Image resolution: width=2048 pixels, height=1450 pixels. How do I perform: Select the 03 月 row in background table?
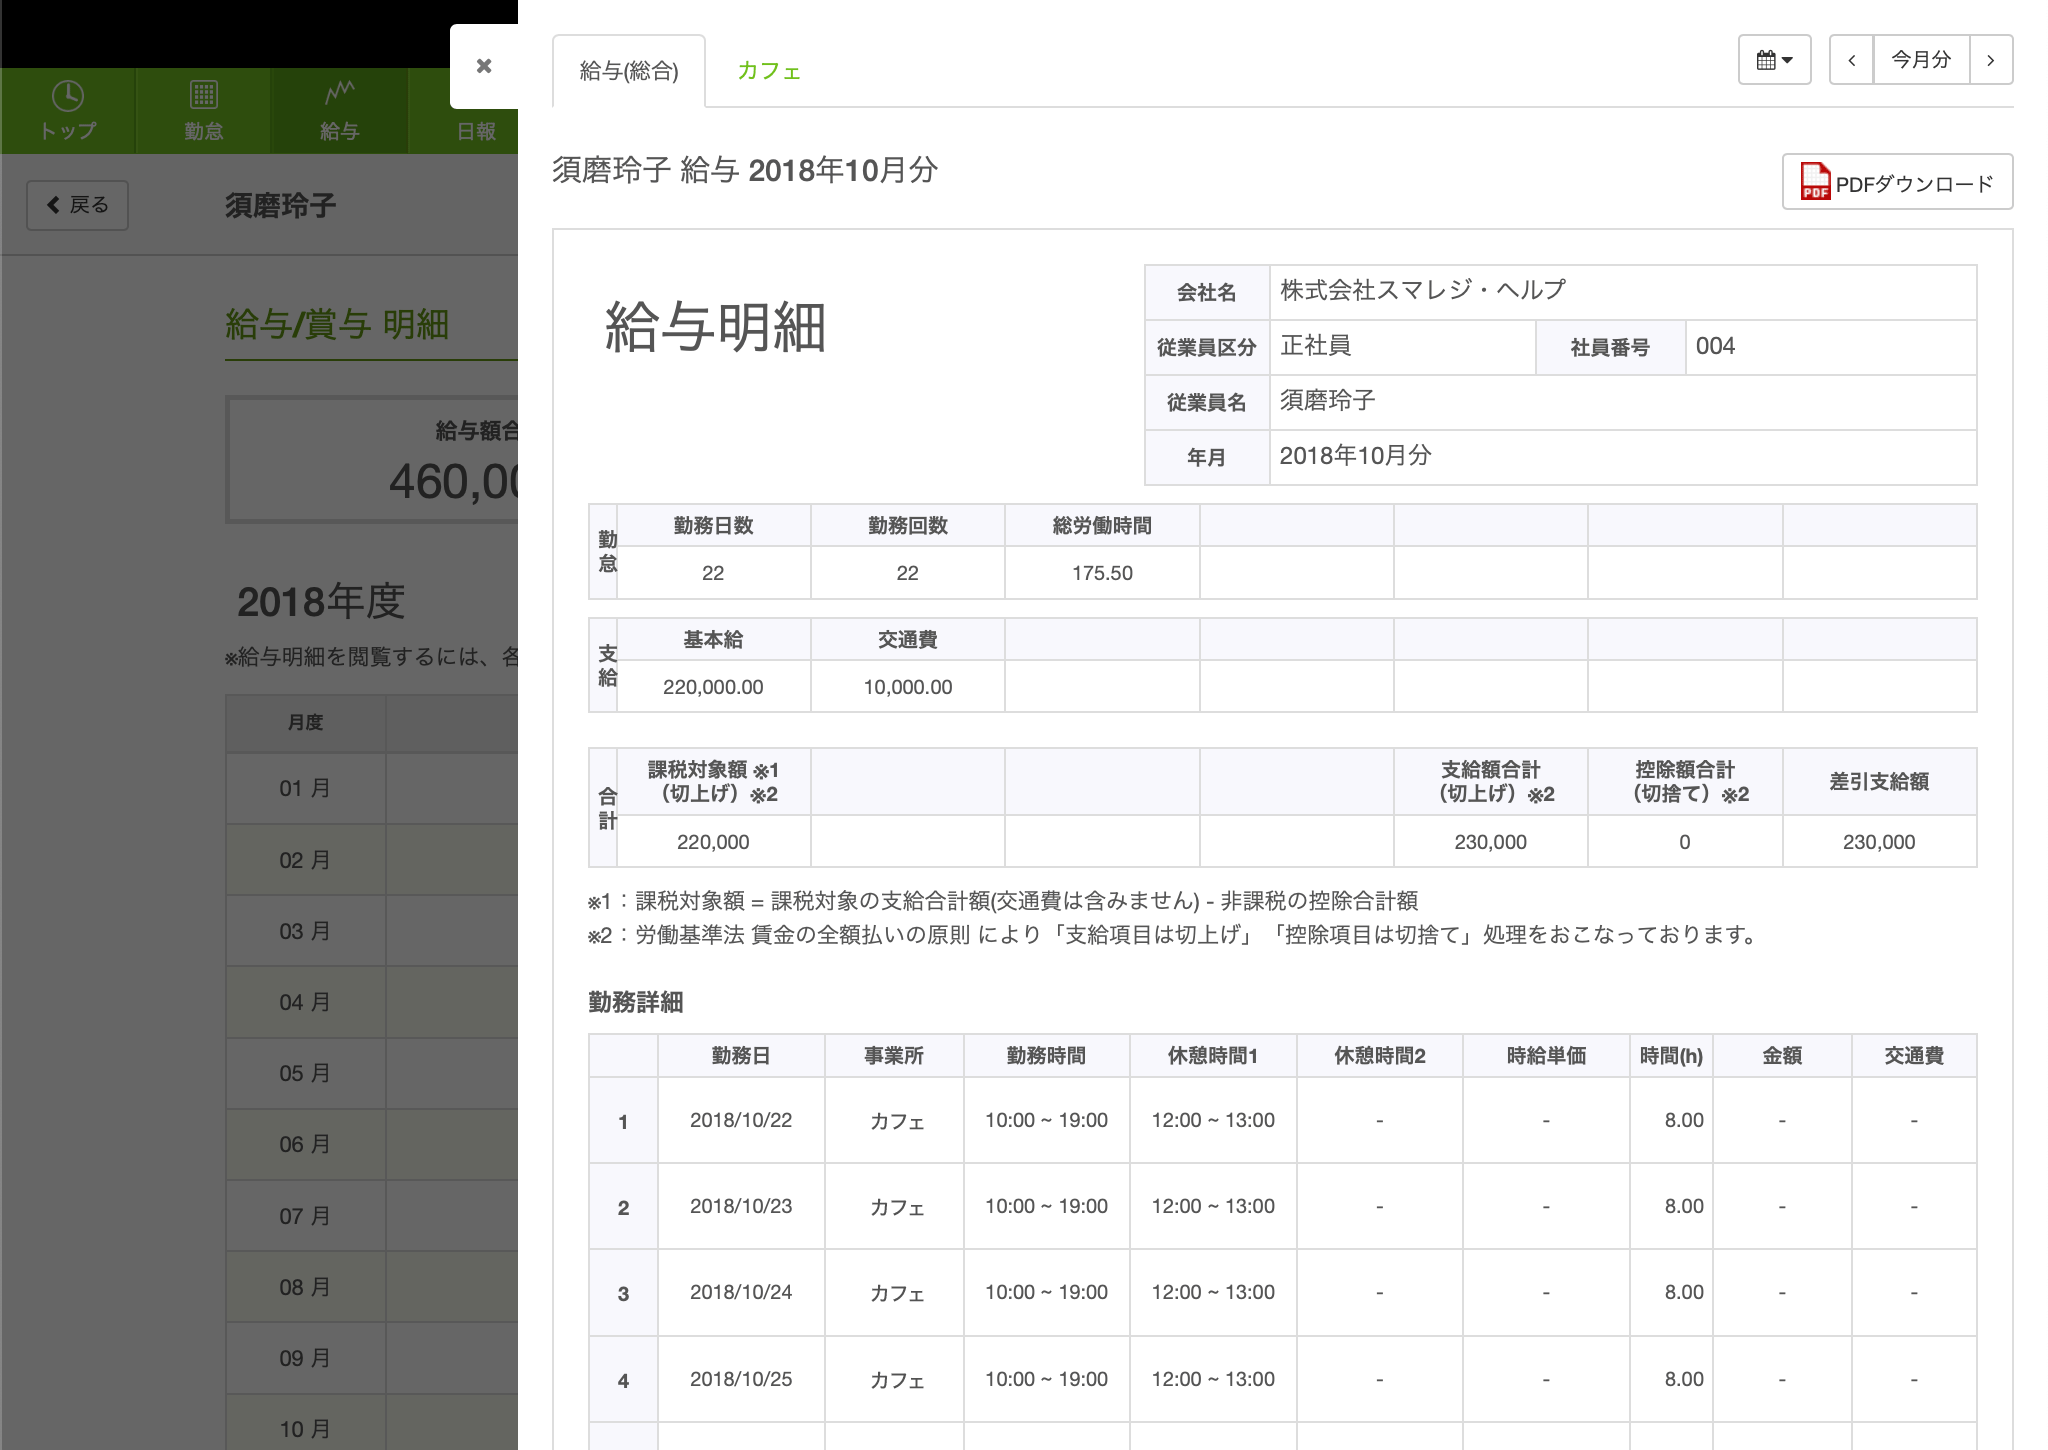(x=372, y=931)
